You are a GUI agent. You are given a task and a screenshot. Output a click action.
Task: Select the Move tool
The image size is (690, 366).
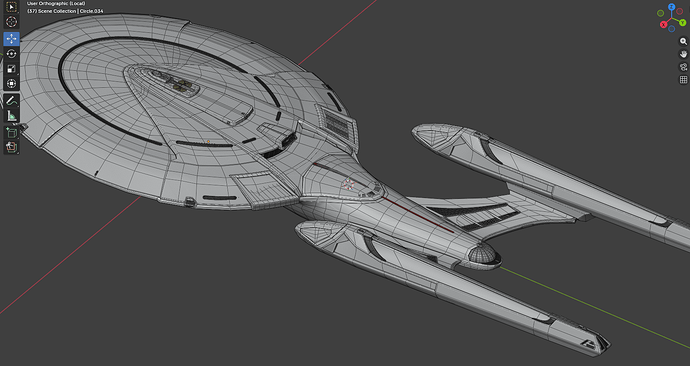point(11,39)
